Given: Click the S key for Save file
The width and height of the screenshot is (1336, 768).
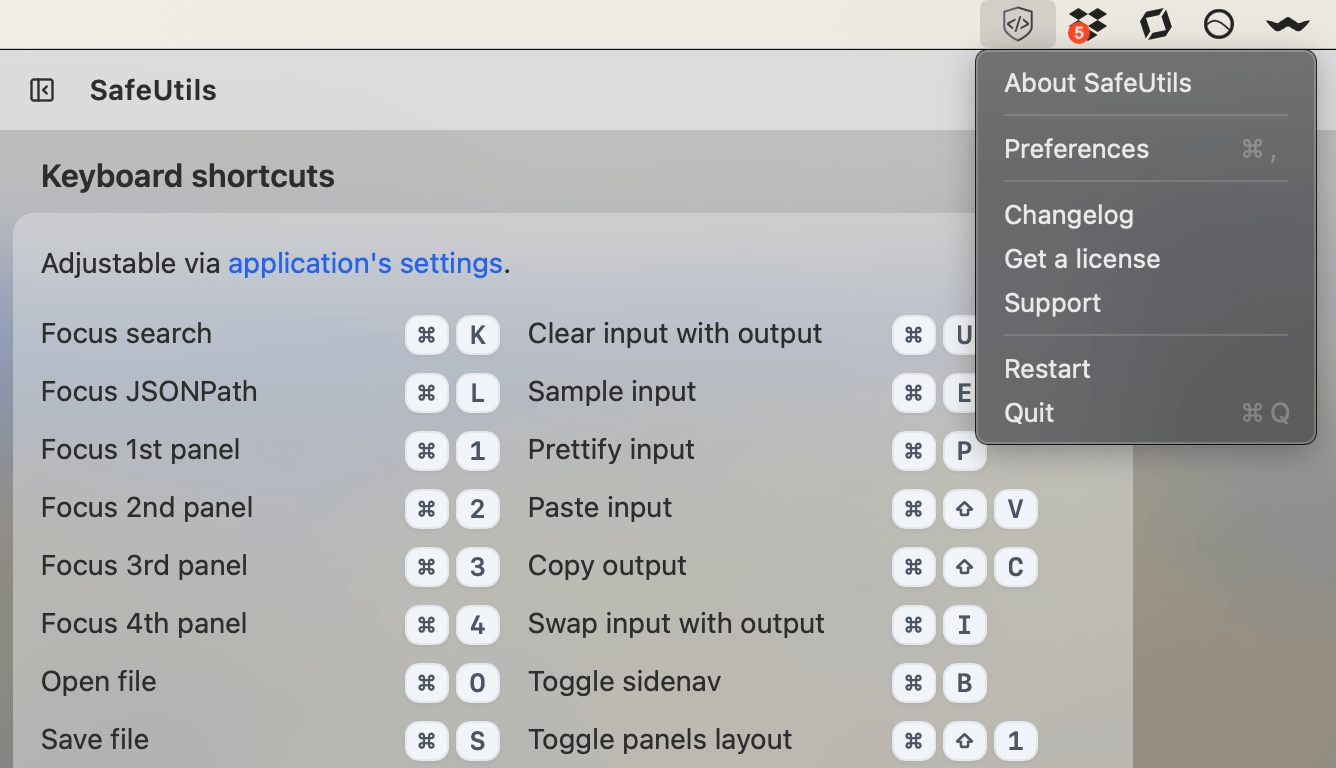Looking at the screenshot, I should tap(477, 741).
